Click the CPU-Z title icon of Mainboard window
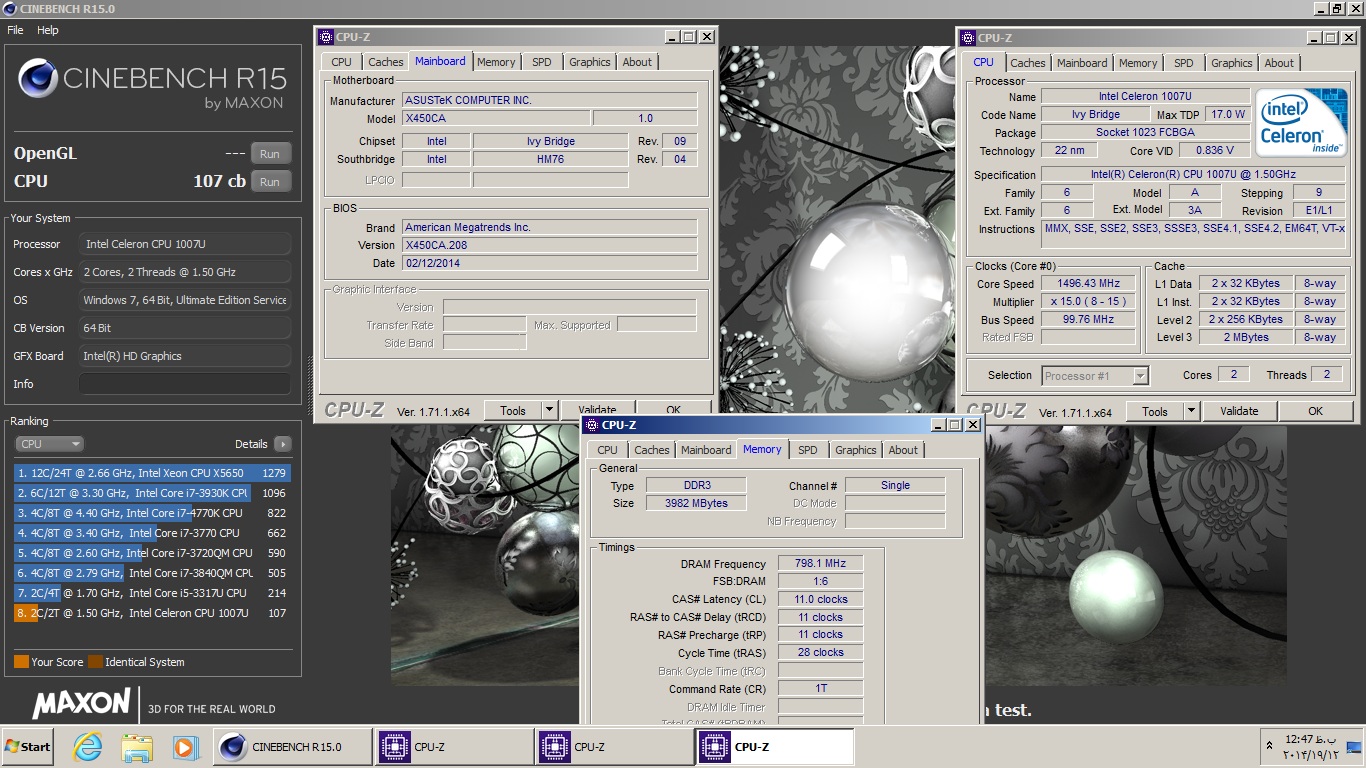1366x768 pixels. click(x=326, y=37)
